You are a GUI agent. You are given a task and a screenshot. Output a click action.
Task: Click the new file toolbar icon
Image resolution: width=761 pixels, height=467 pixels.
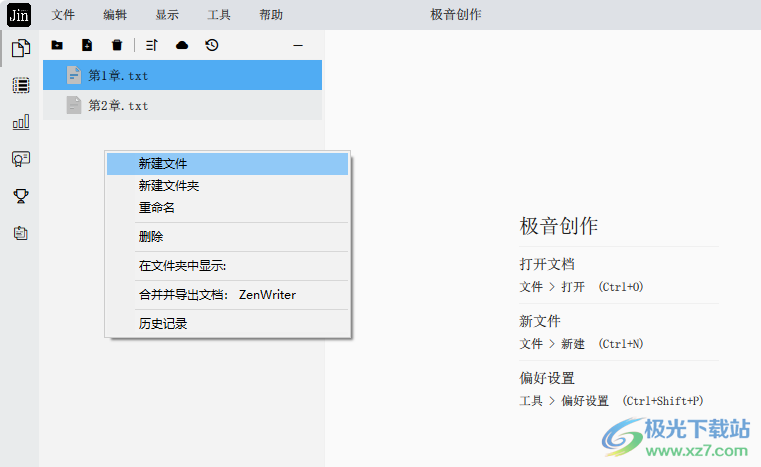click(x=87, y=45)
